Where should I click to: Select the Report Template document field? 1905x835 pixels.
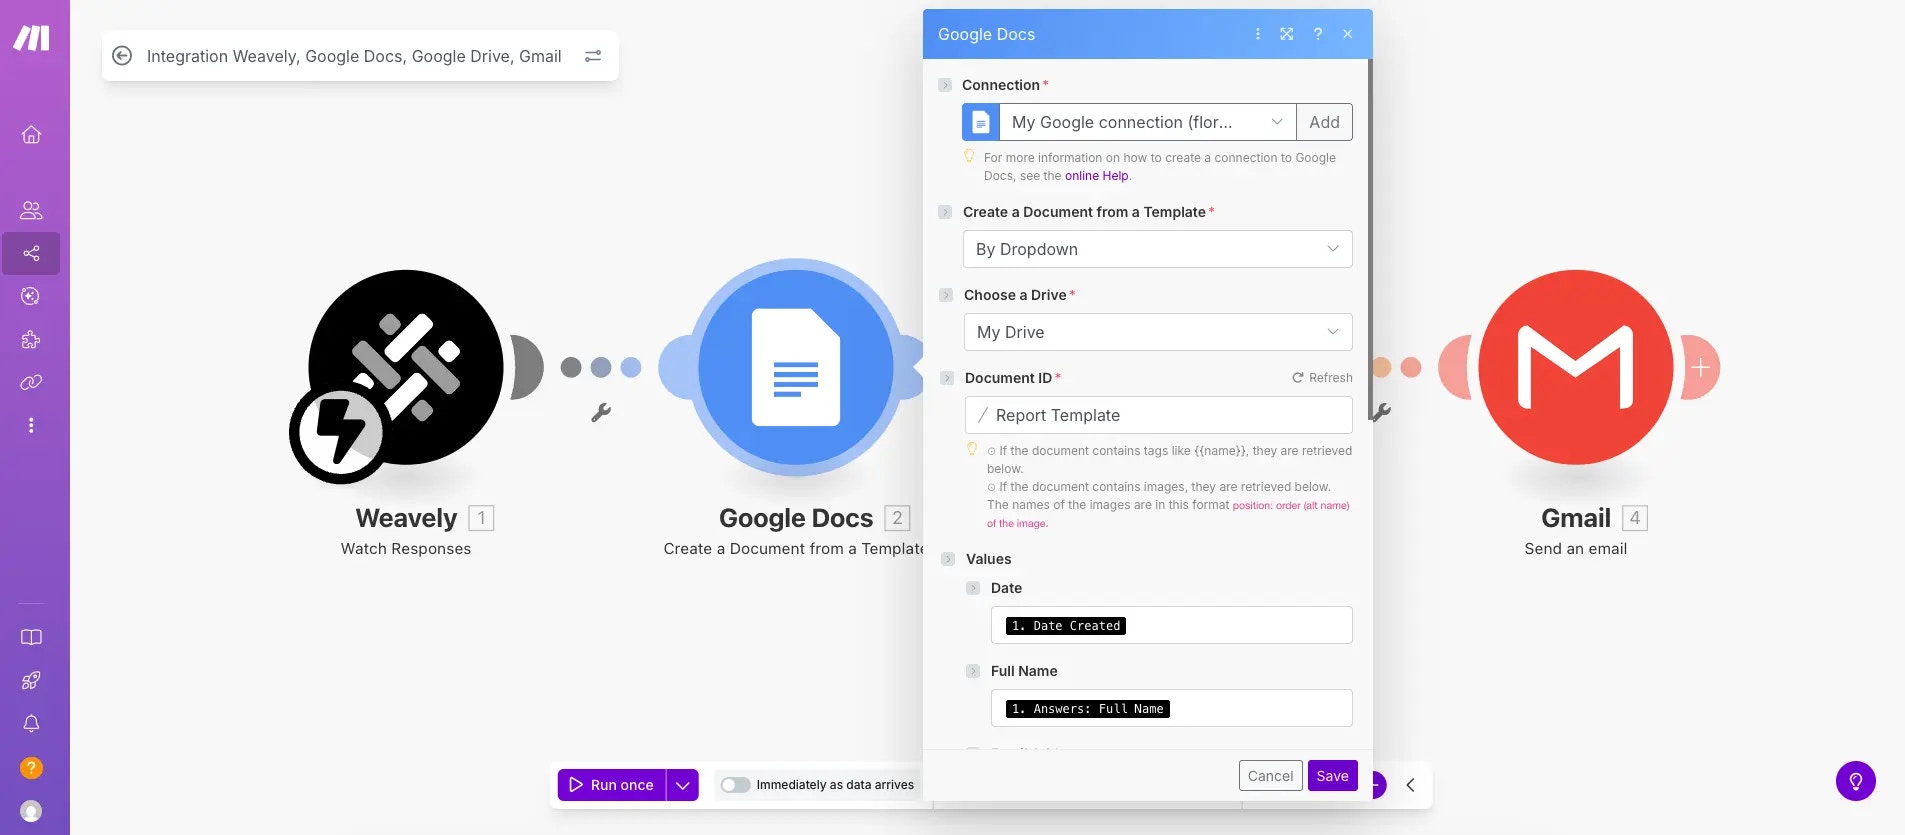tap(1158, 415)
